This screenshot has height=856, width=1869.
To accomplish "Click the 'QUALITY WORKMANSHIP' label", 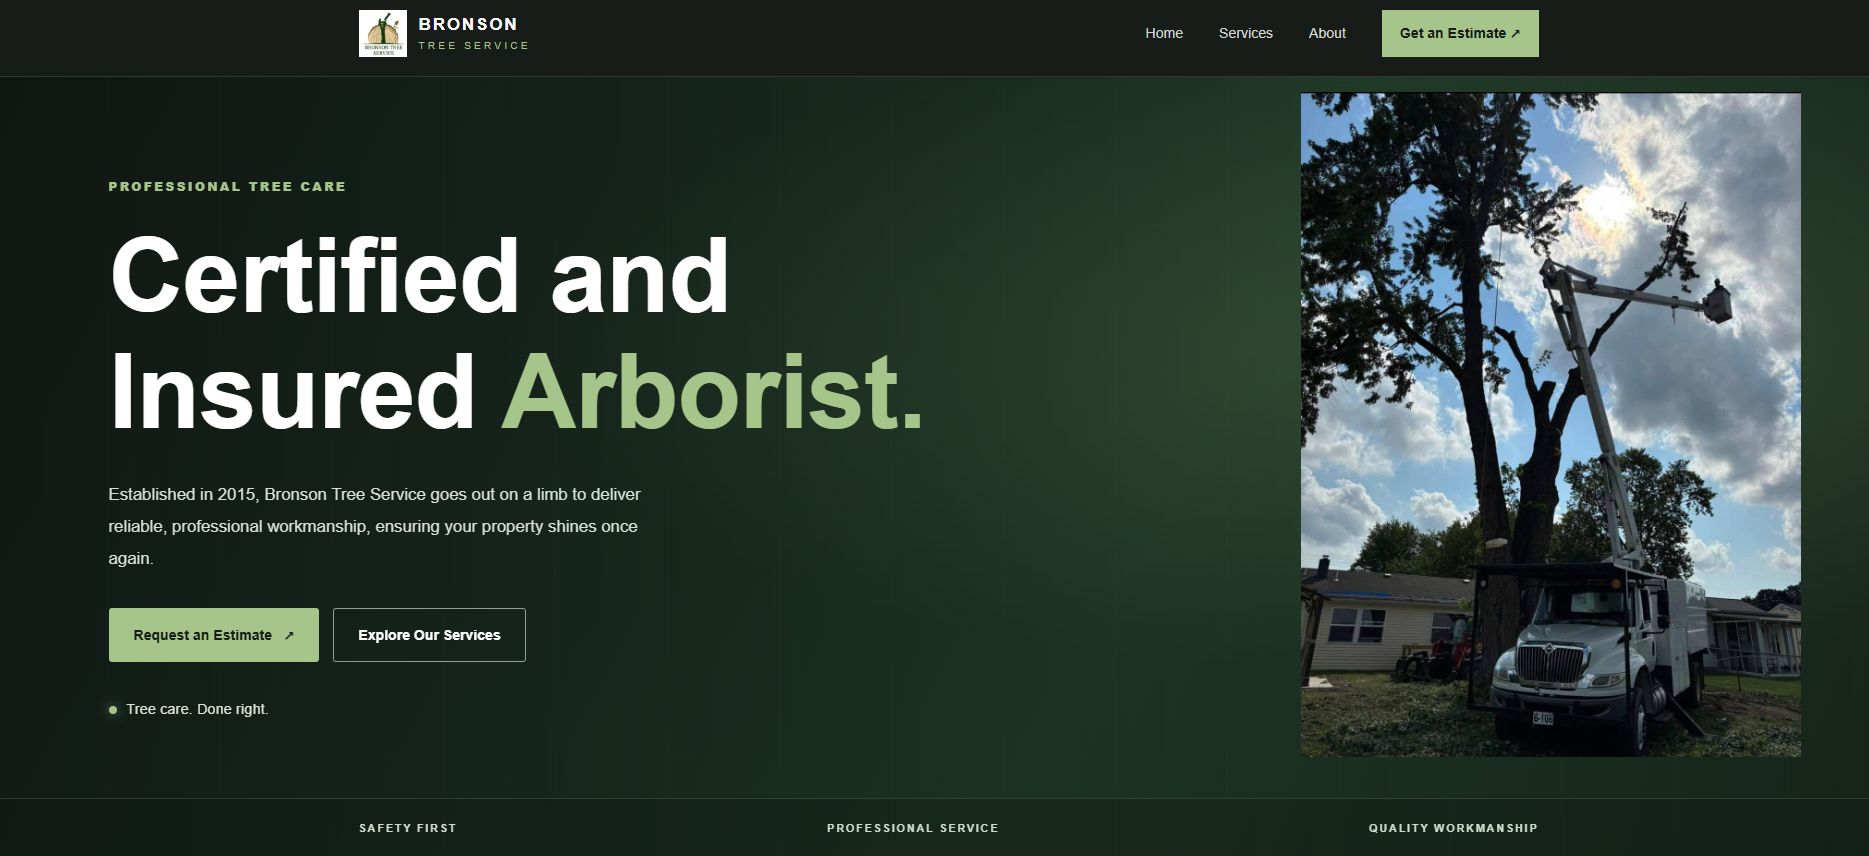I will pyautogui.click(x=1453, y=828).
